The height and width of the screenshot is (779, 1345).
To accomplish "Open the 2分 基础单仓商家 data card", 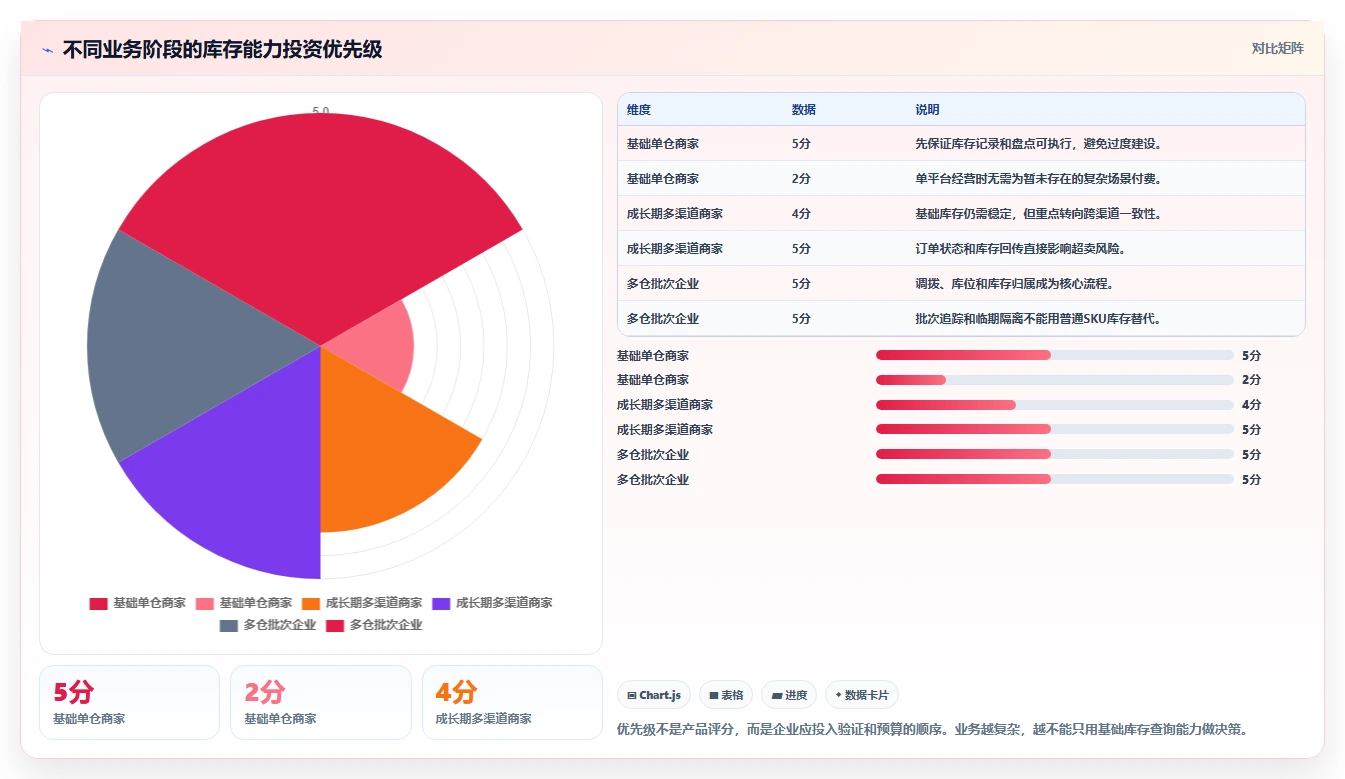I will pos(320,702).
